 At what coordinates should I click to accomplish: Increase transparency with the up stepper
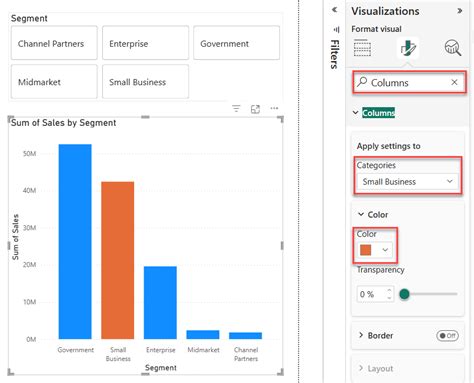(x=389, y=291)
